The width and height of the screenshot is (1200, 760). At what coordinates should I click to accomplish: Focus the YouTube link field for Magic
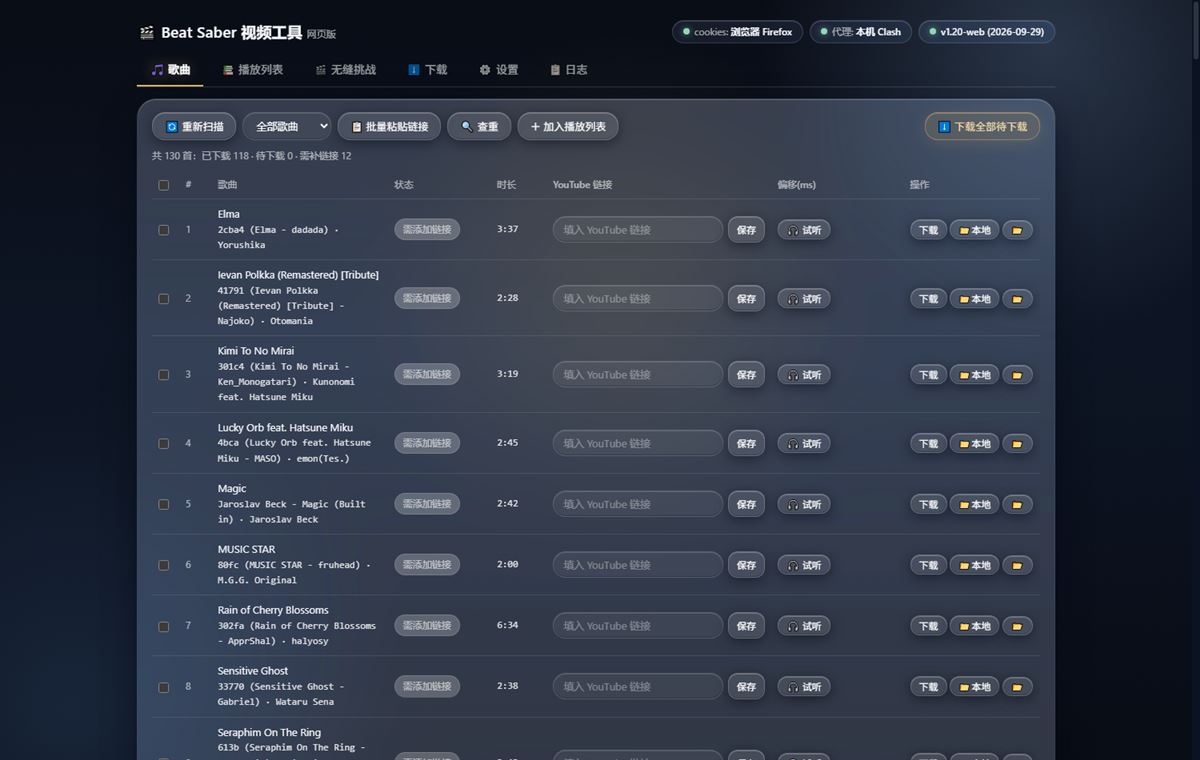pyautogui.click(x=638, y=505)
